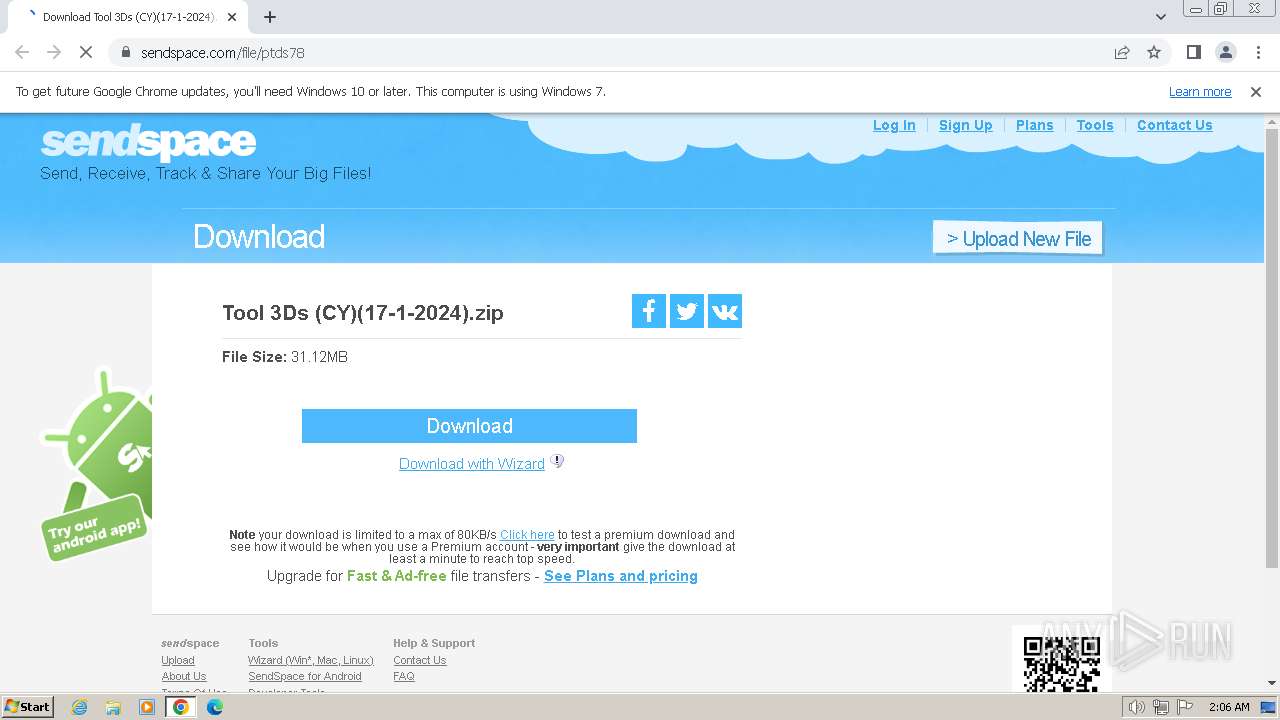1280x720 pixels.
Task: Click the file name Tool 3Ds (CY)(17-1-2024).zip
Action: [363, 312]
